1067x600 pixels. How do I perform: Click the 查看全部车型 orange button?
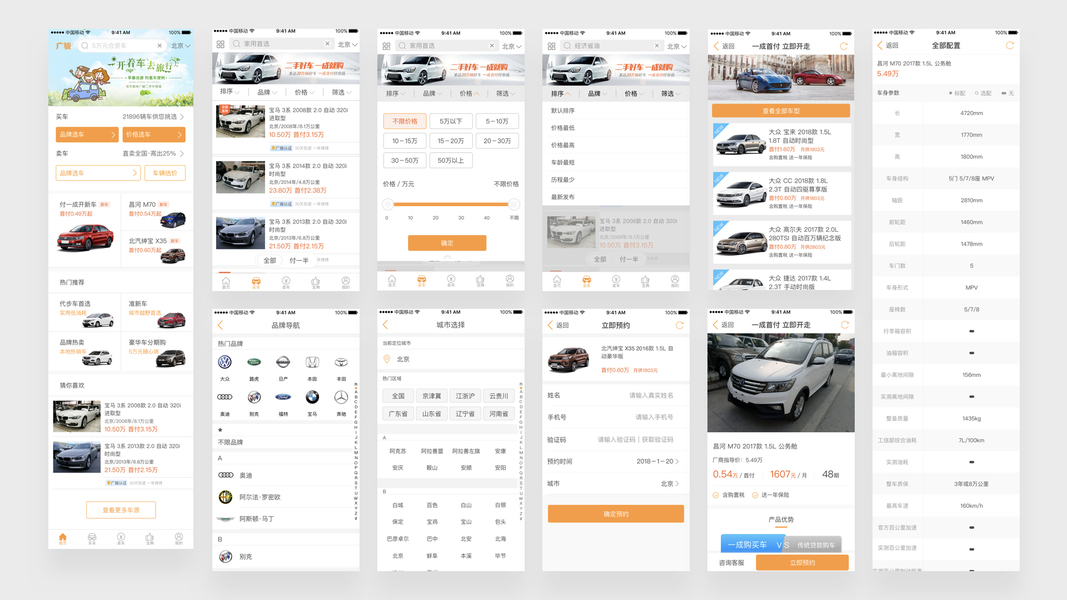781,110
